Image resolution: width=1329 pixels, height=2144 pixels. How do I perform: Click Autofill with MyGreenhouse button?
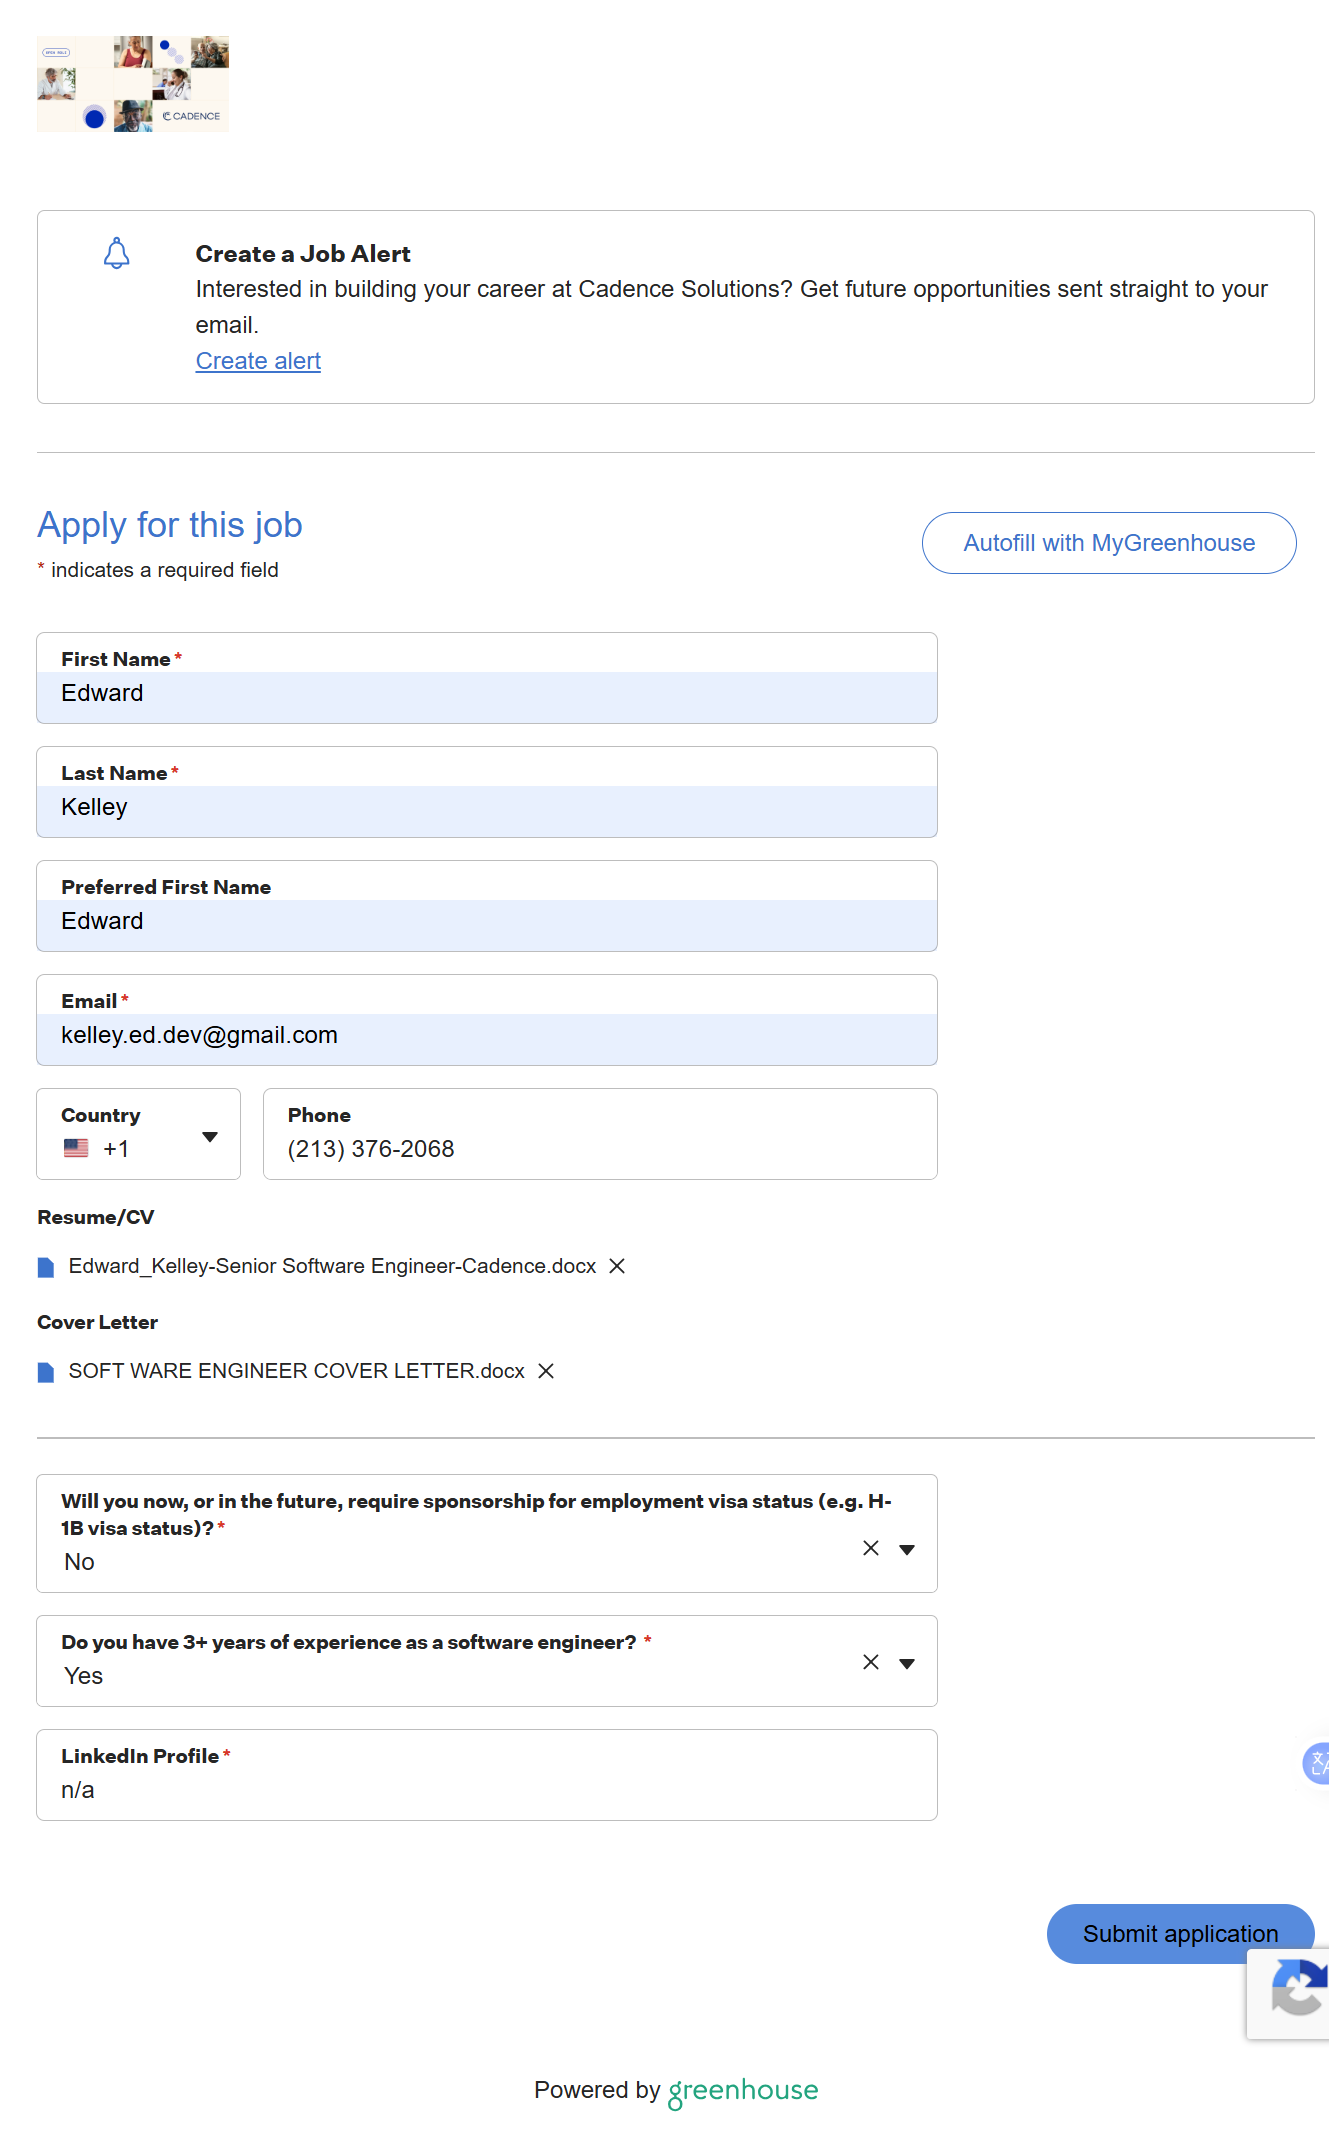(1108, 543)
